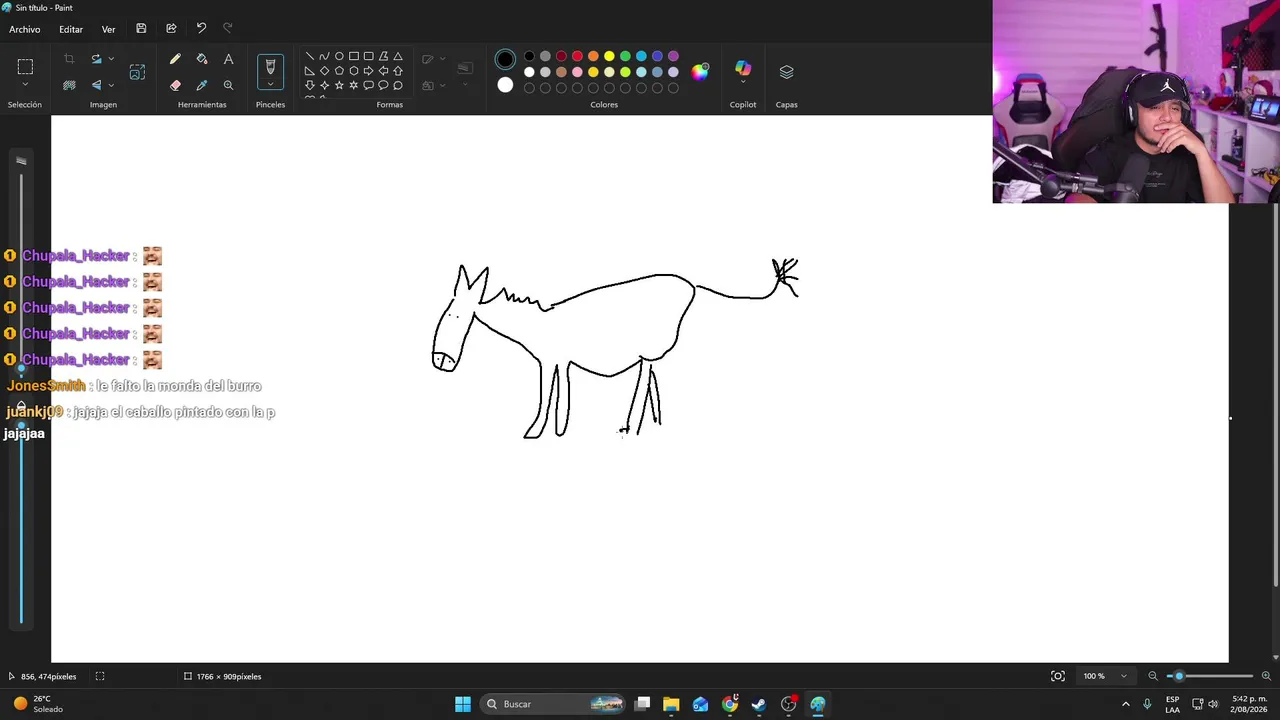Click the weather widget 26°C Soleado
The height and width of the screenshot is (720, 1280).
[x=37, y=704]
